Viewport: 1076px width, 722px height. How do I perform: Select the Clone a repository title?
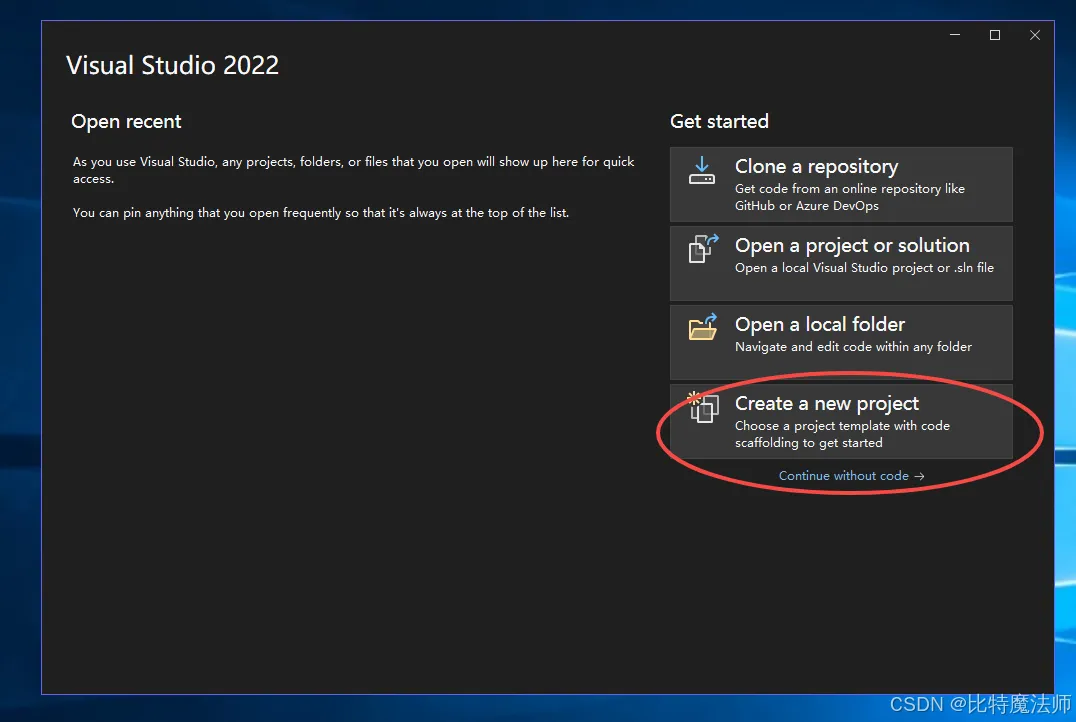(x=816, y=167)
